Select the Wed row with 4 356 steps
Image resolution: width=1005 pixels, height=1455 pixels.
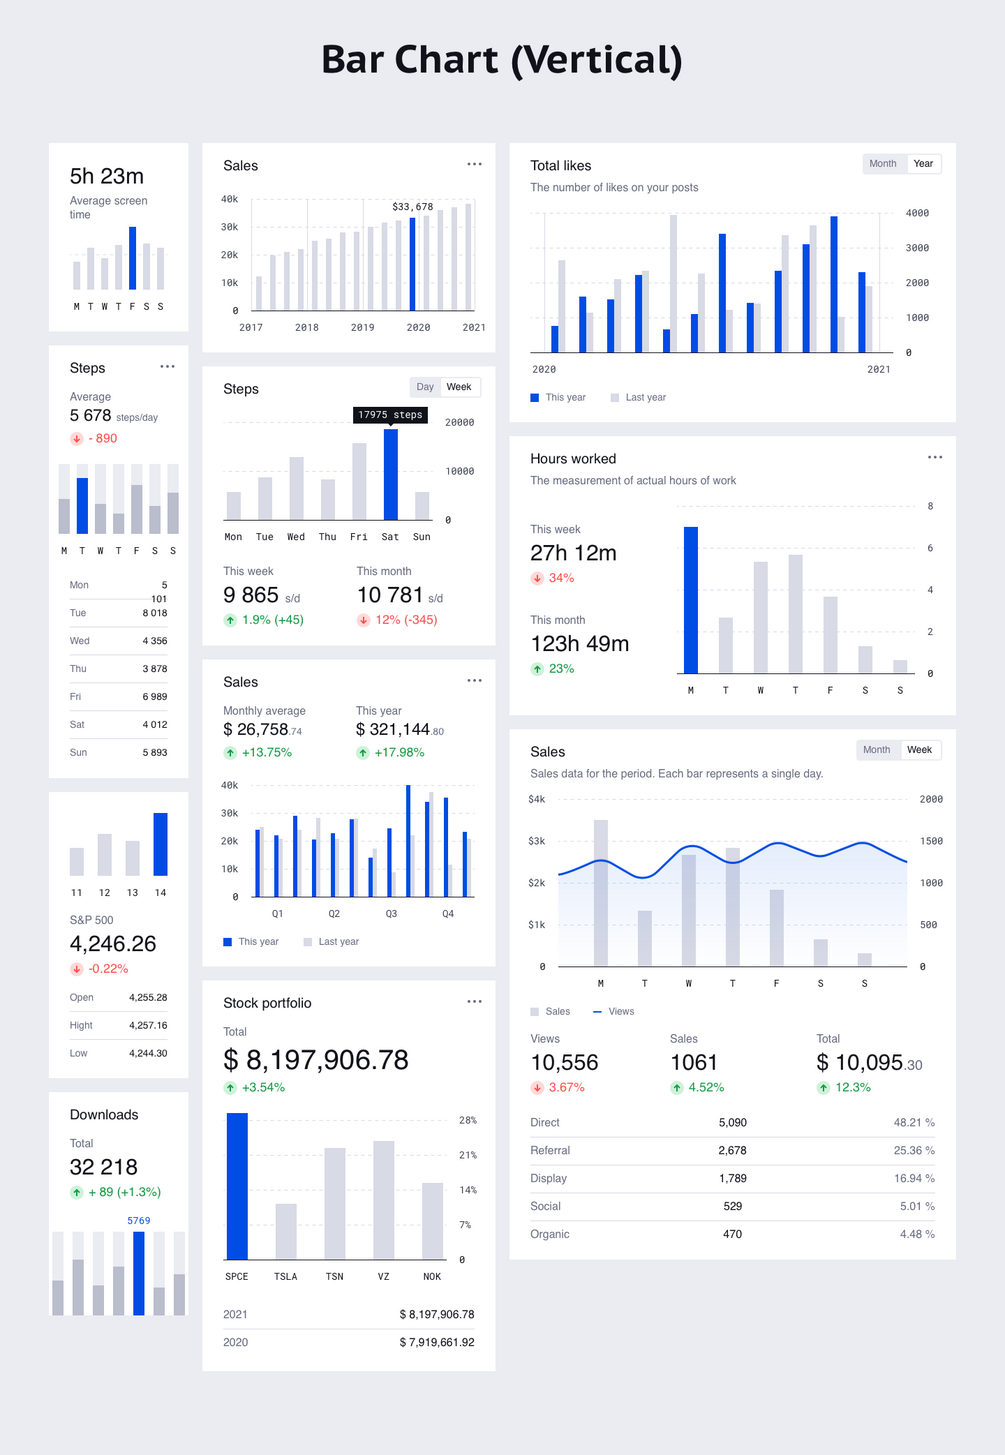tap(119, 641)
